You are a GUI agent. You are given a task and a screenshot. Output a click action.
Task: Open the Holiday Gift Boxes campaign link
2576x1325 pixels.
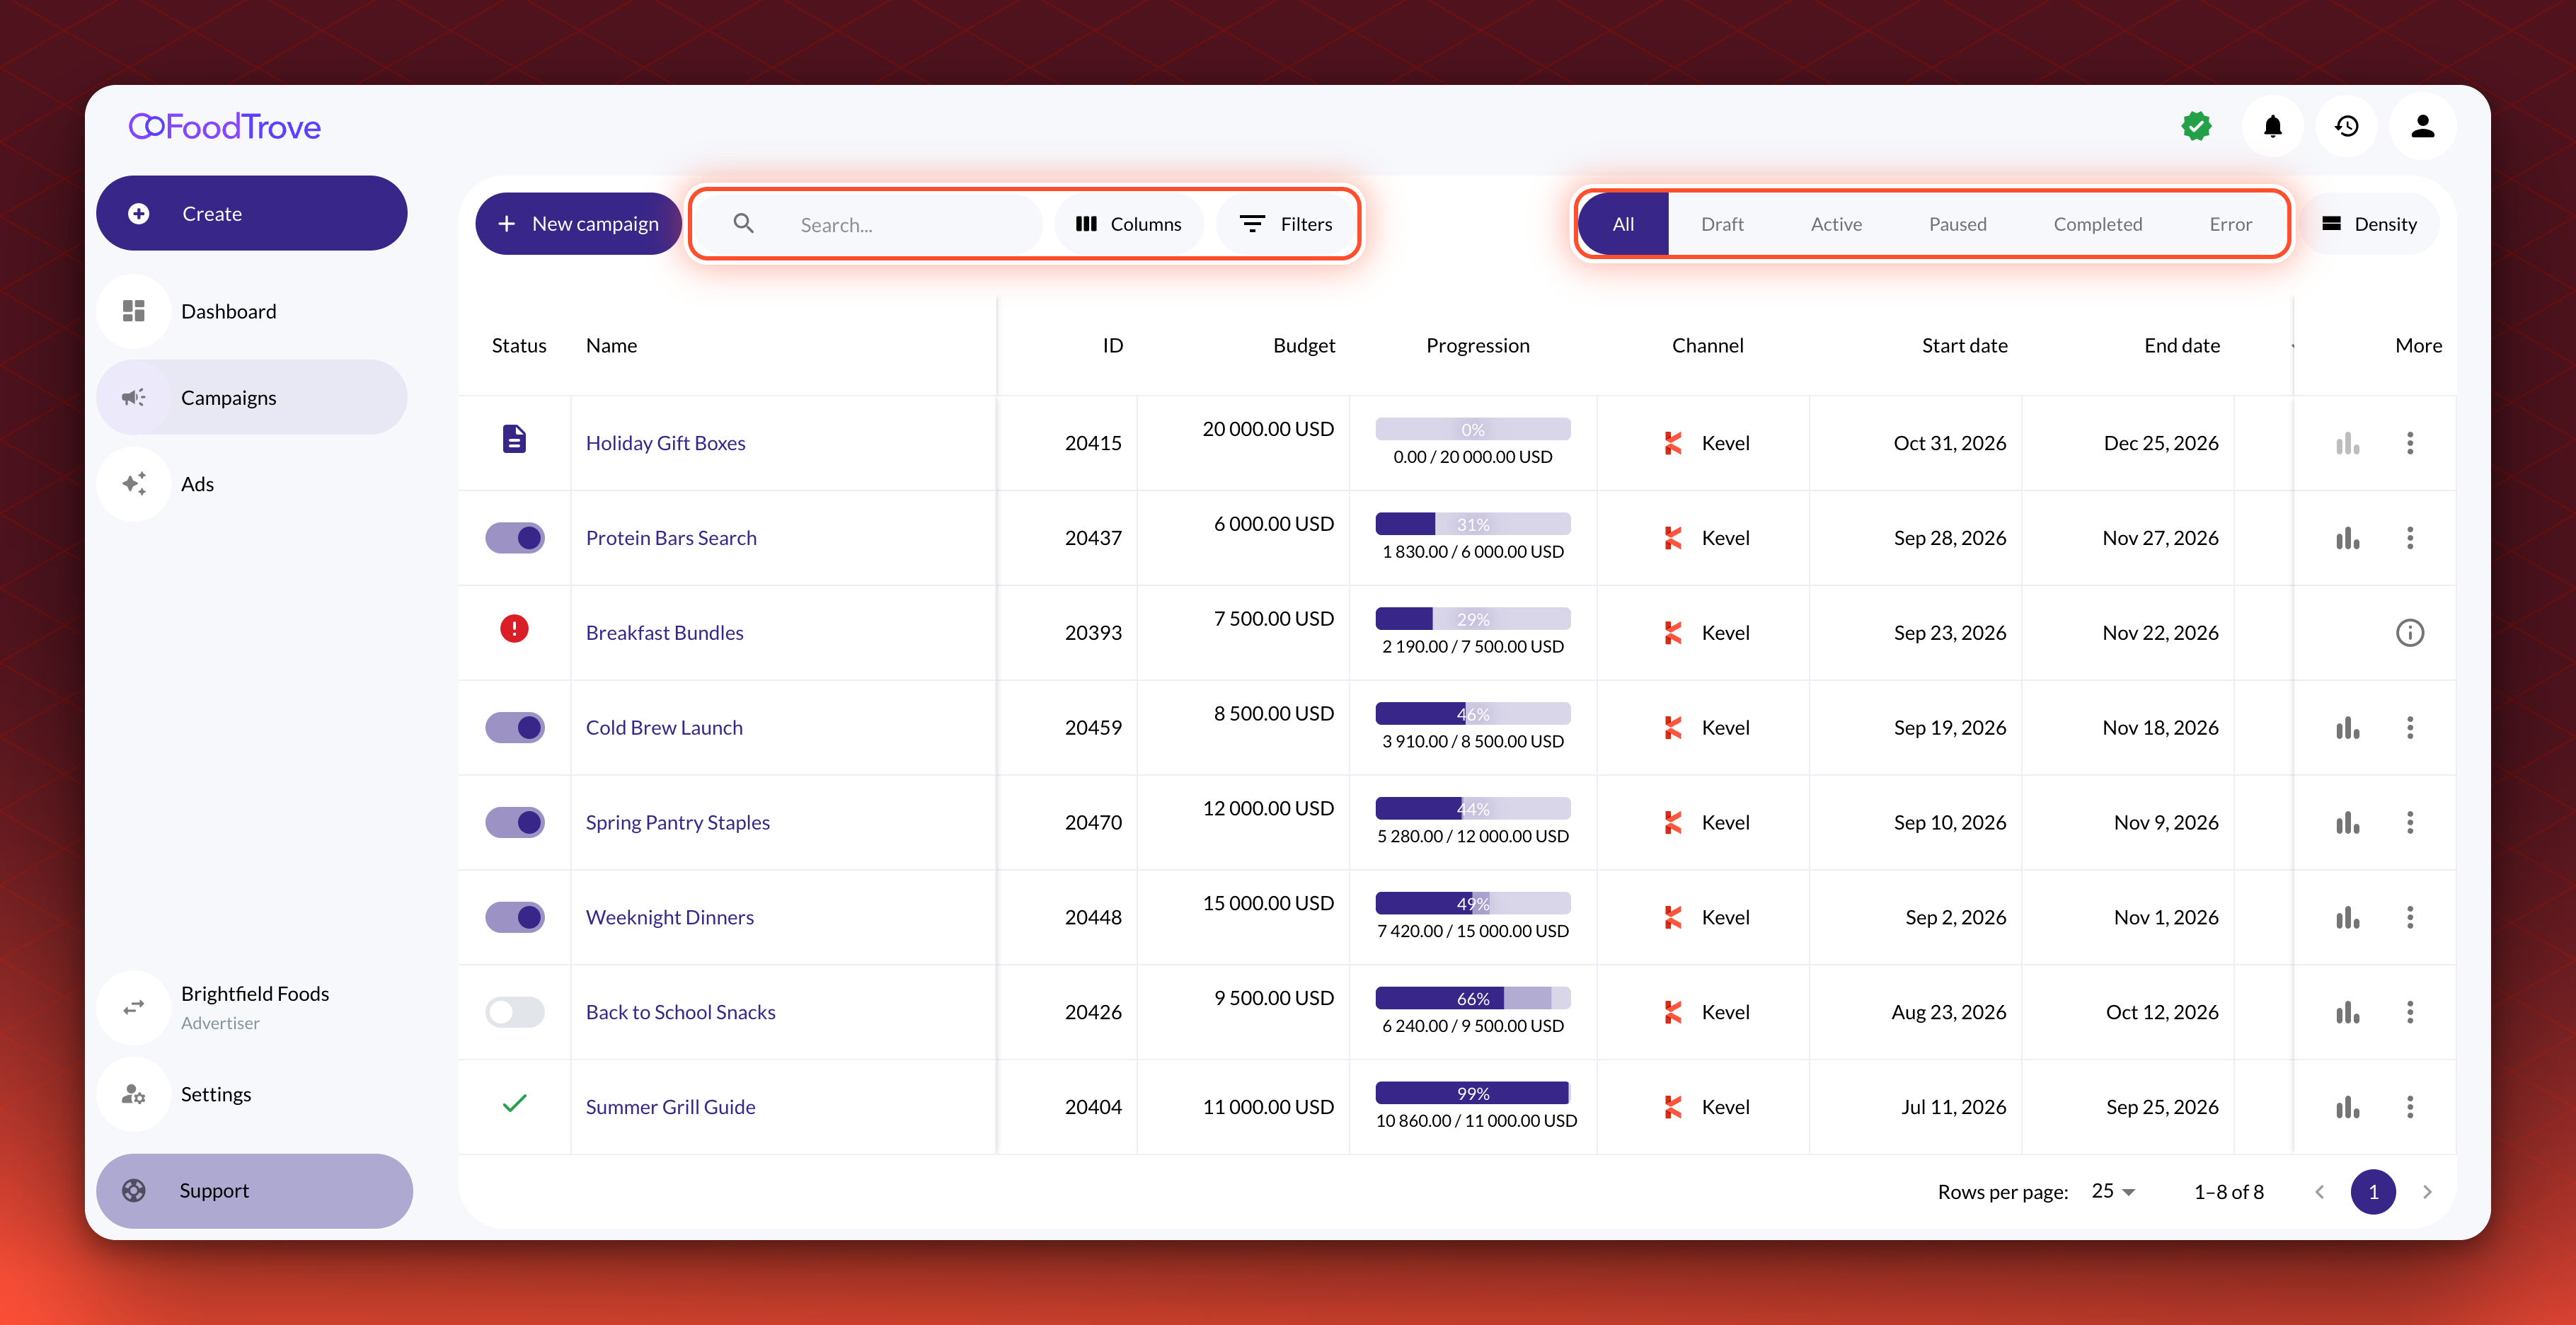pyautogui.click(x=665, y=443)
